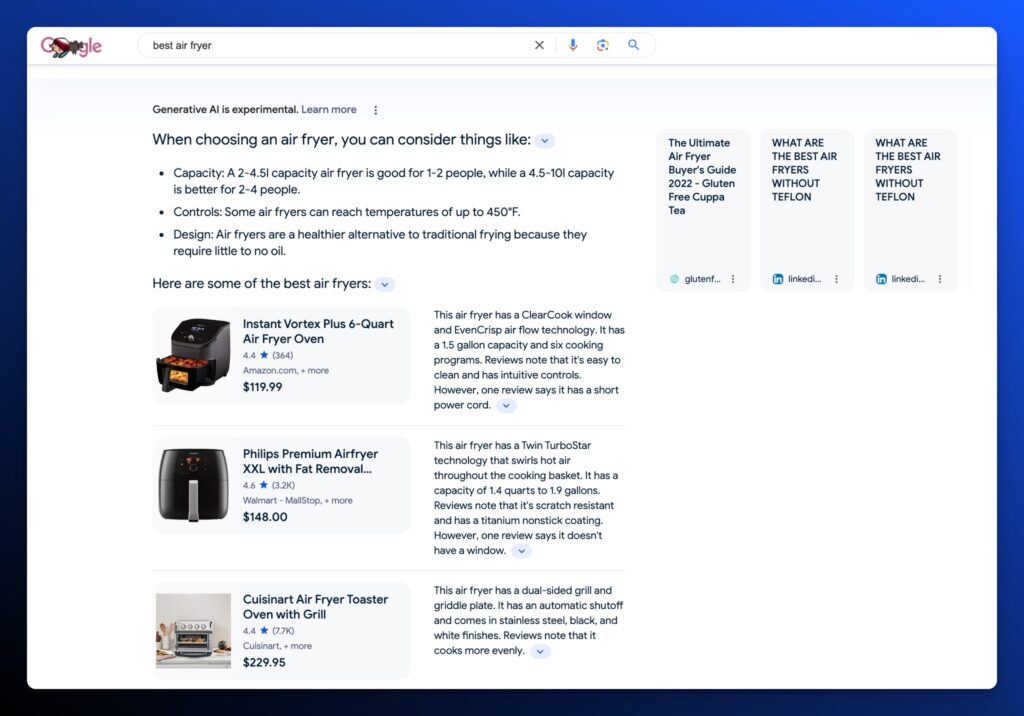
Task: Click the Cuisinart toaster oven thumbnail
Action: pyautogui.click(x=193, y=630)
